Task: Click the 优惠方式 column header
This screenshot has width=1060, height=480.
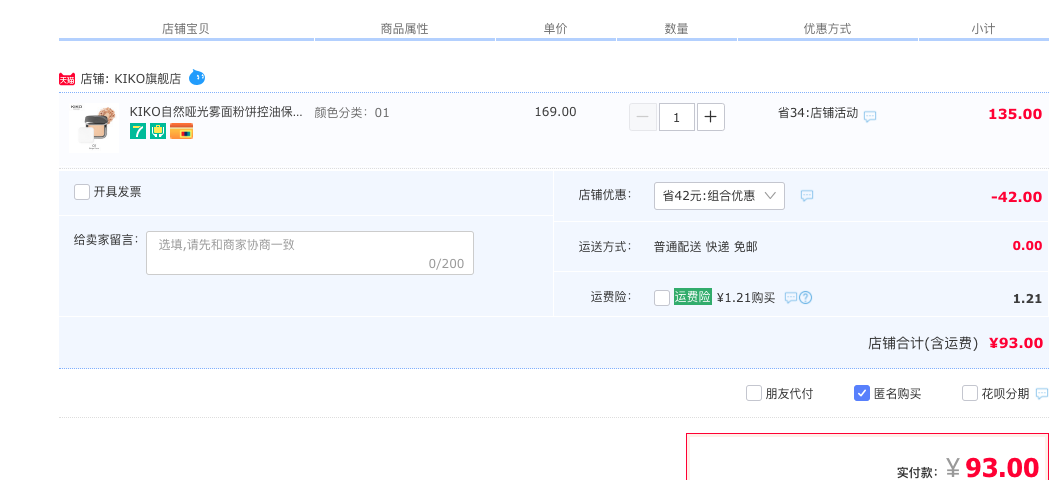Action: pos(827,29)
